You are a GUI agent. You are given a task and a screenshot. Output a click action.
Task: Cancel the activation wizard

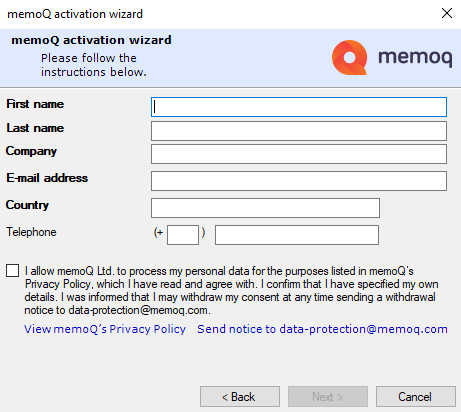(x=416, y=397)
